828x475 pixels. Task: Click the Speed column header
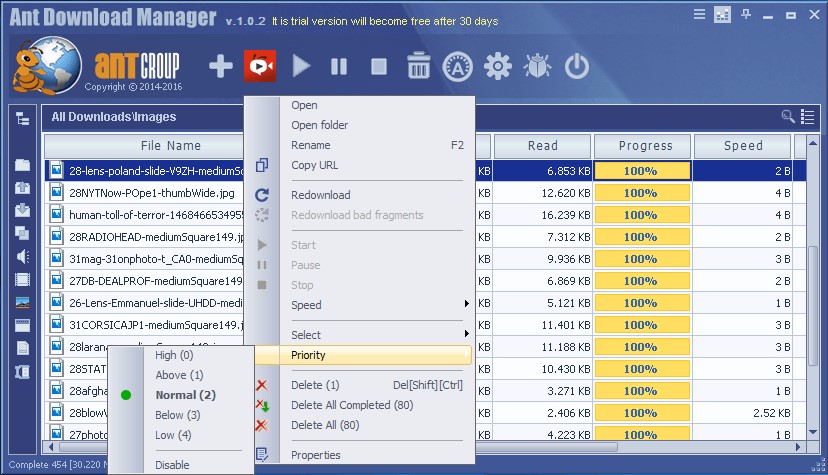click(x=743, y=145)
